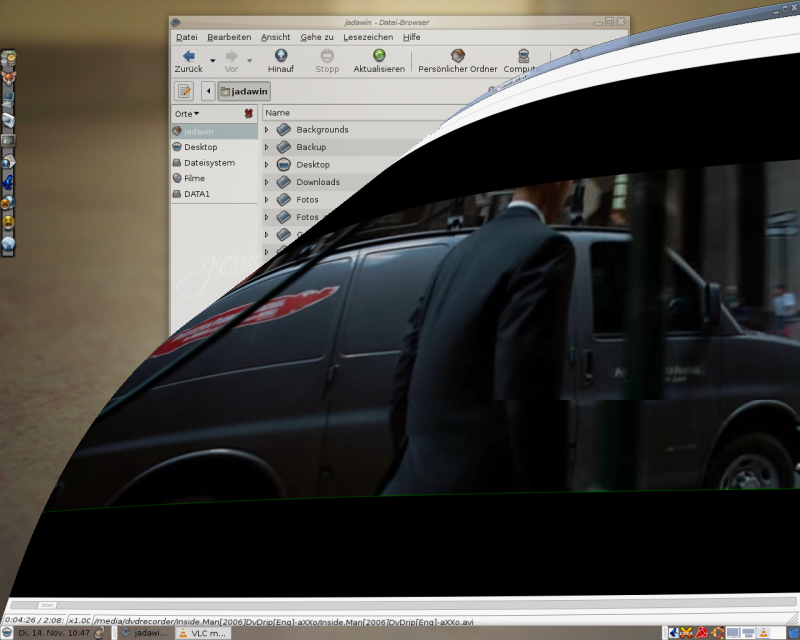Screen dimensions: 800x640
Task: Click the mail envelope globe dock icon
Action: pyautogui.click(x=8, y=161)
